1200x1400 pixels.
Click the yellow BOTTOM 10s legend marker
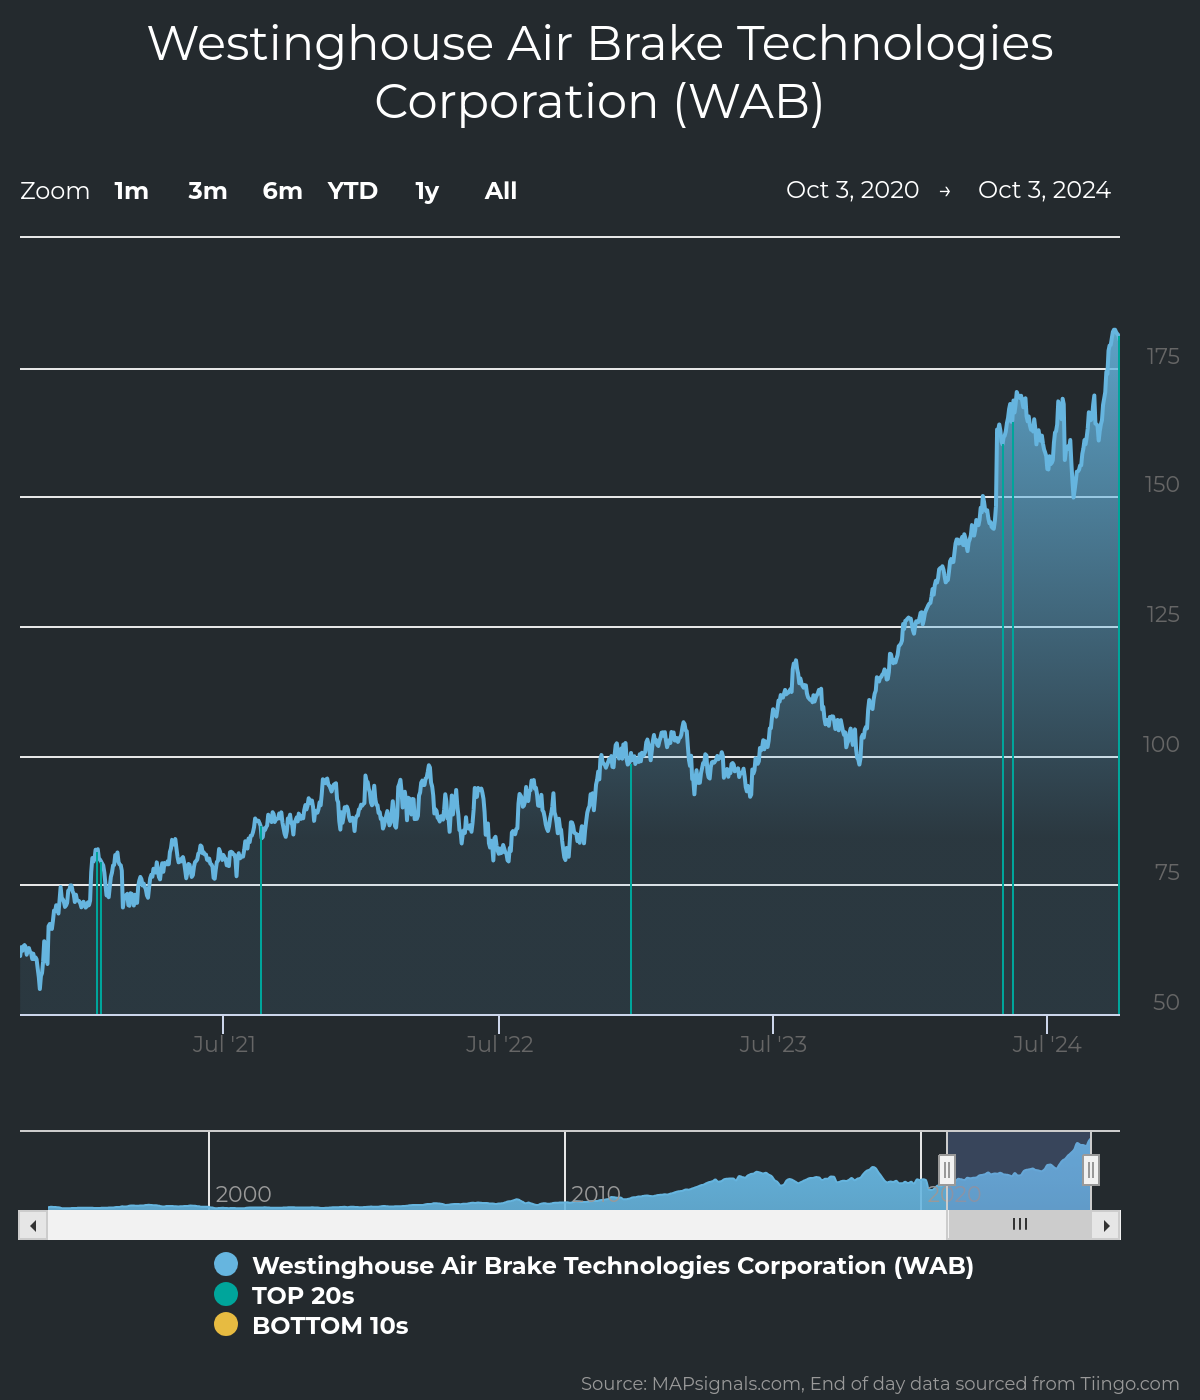226,1325
